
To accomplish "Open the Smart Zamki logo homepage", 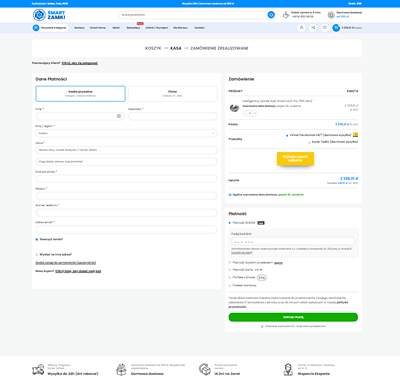I will (49, 15).
